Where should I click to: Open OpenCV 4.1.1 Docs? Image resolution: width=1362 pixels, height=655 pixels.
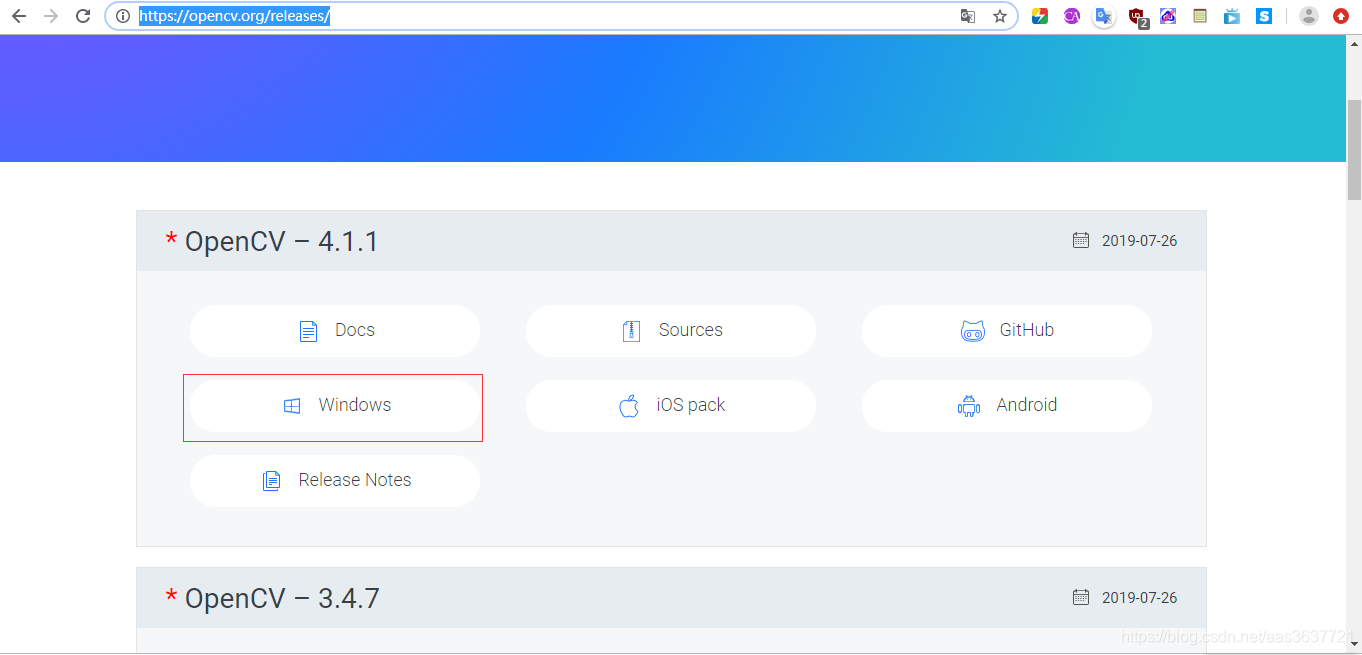[x=335, y=331]
